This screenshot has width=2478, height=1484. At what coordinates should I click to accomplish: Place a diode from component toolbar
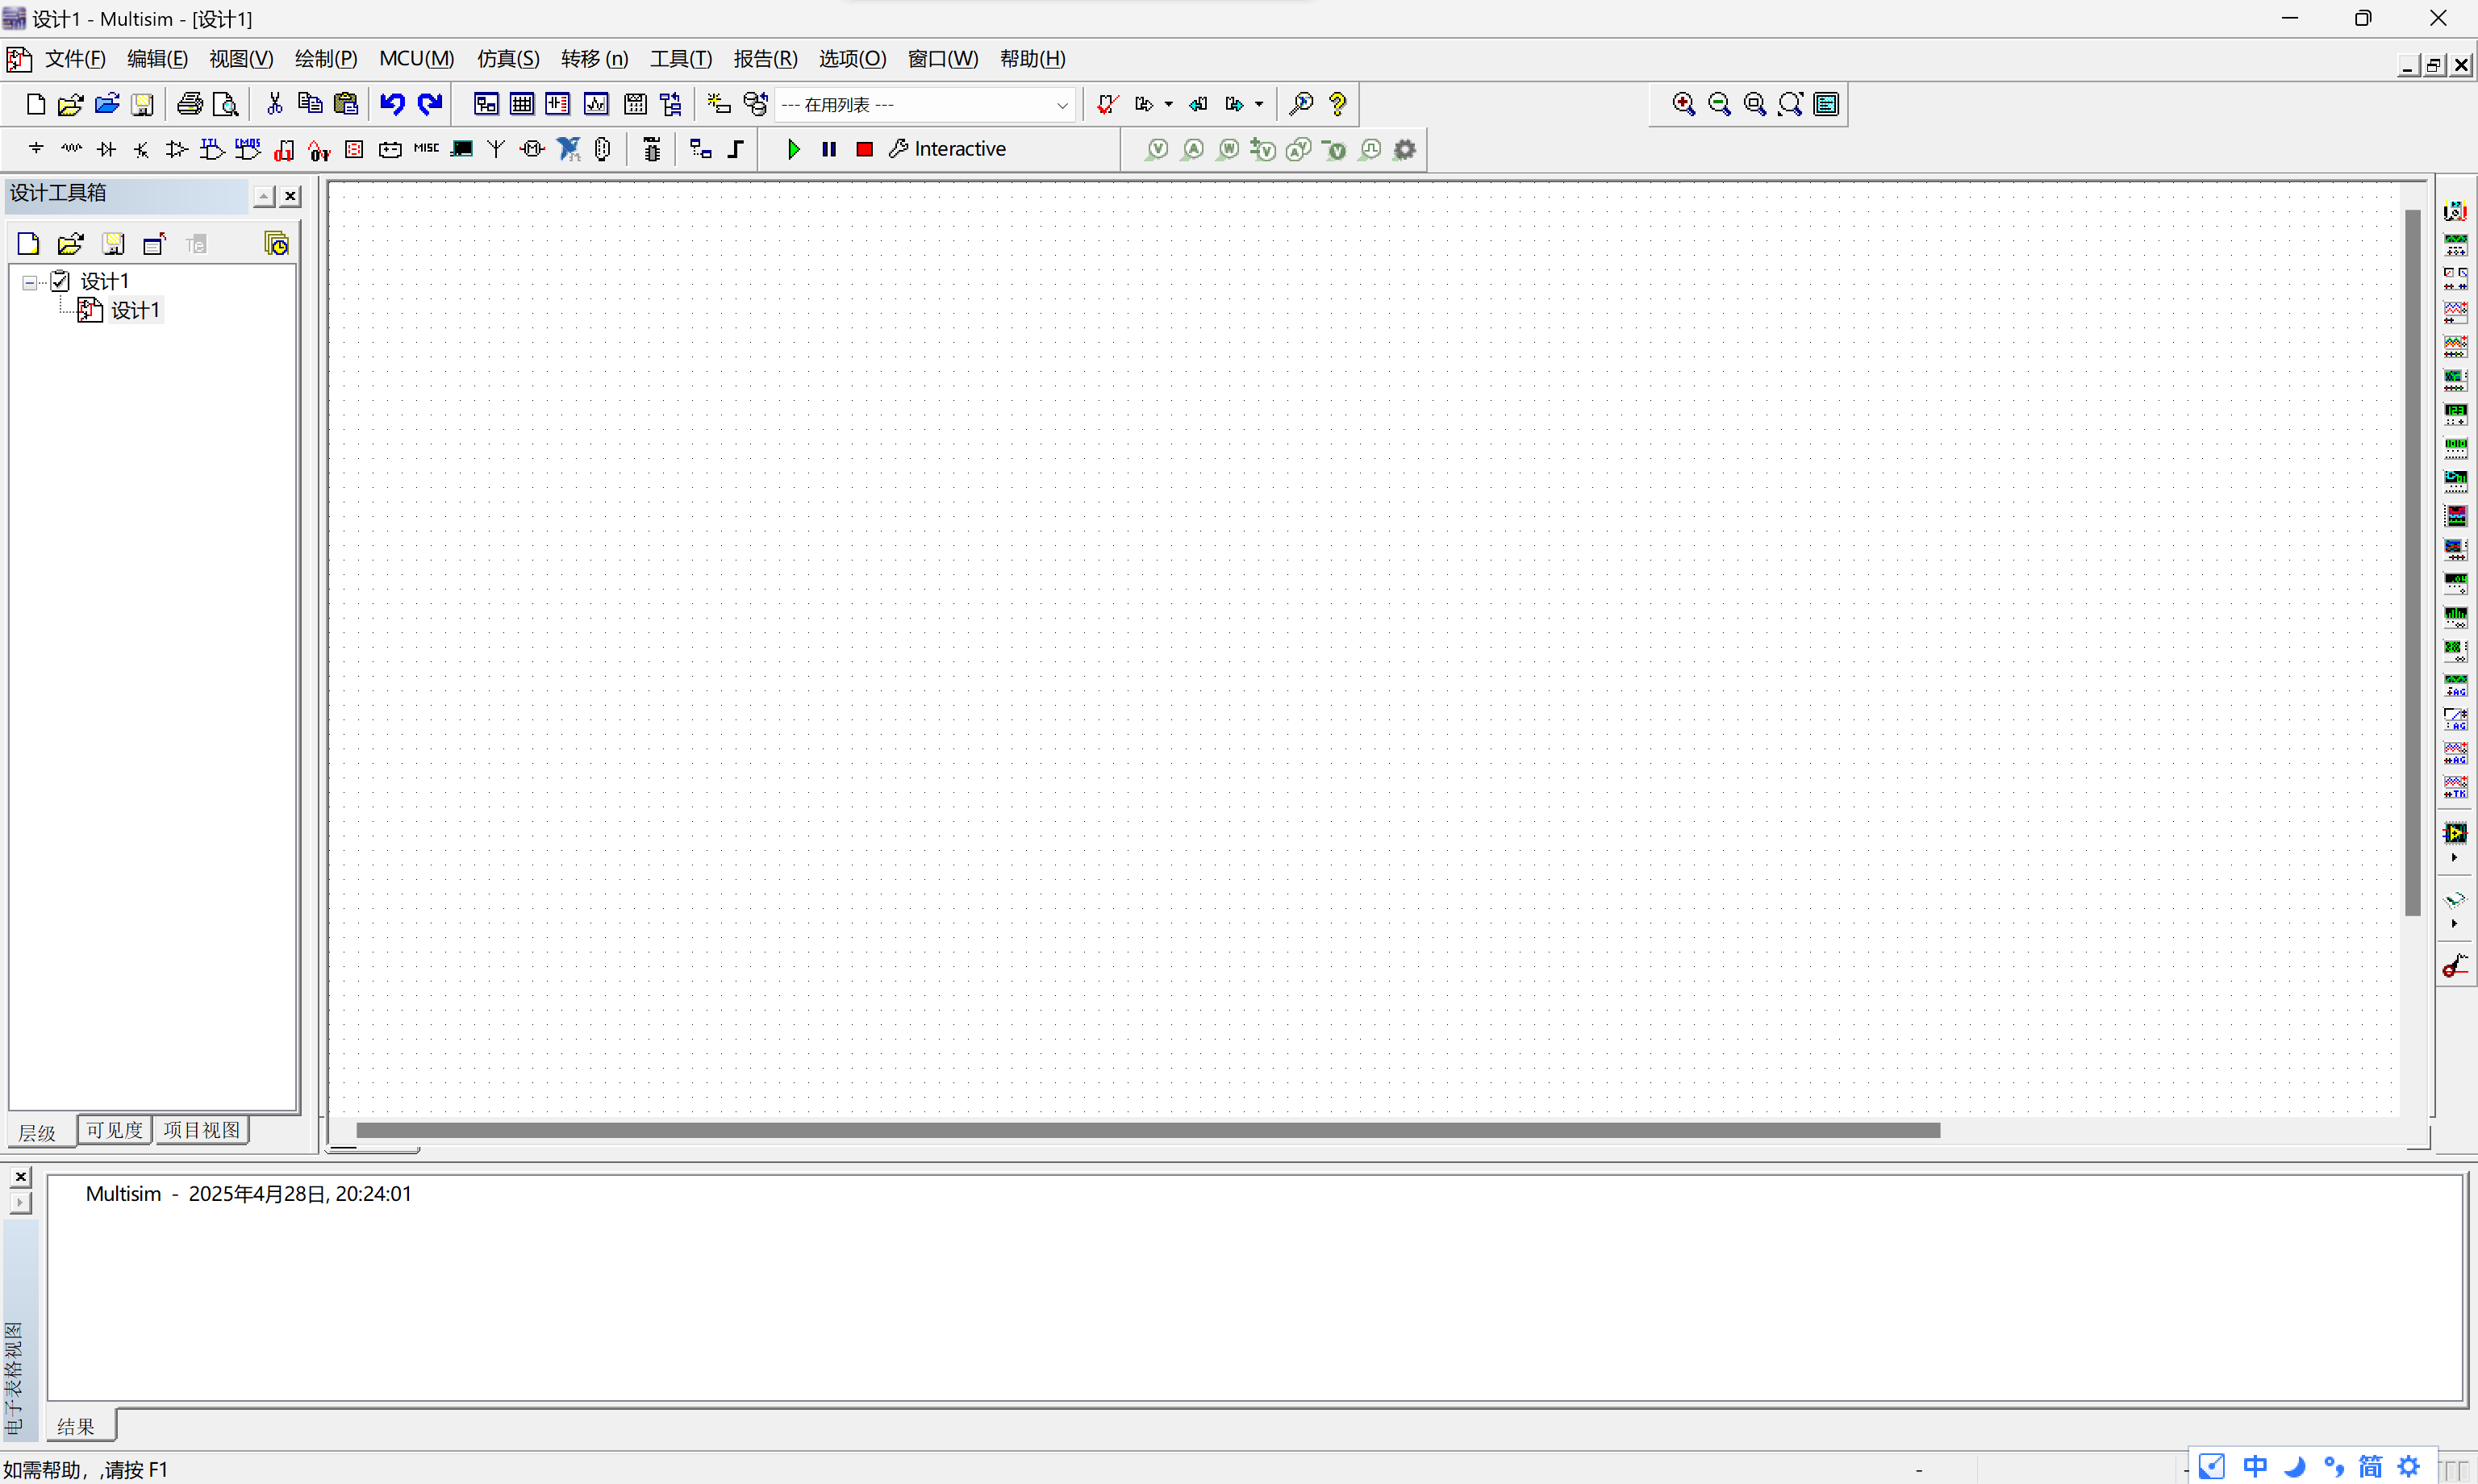pos(107,149)
